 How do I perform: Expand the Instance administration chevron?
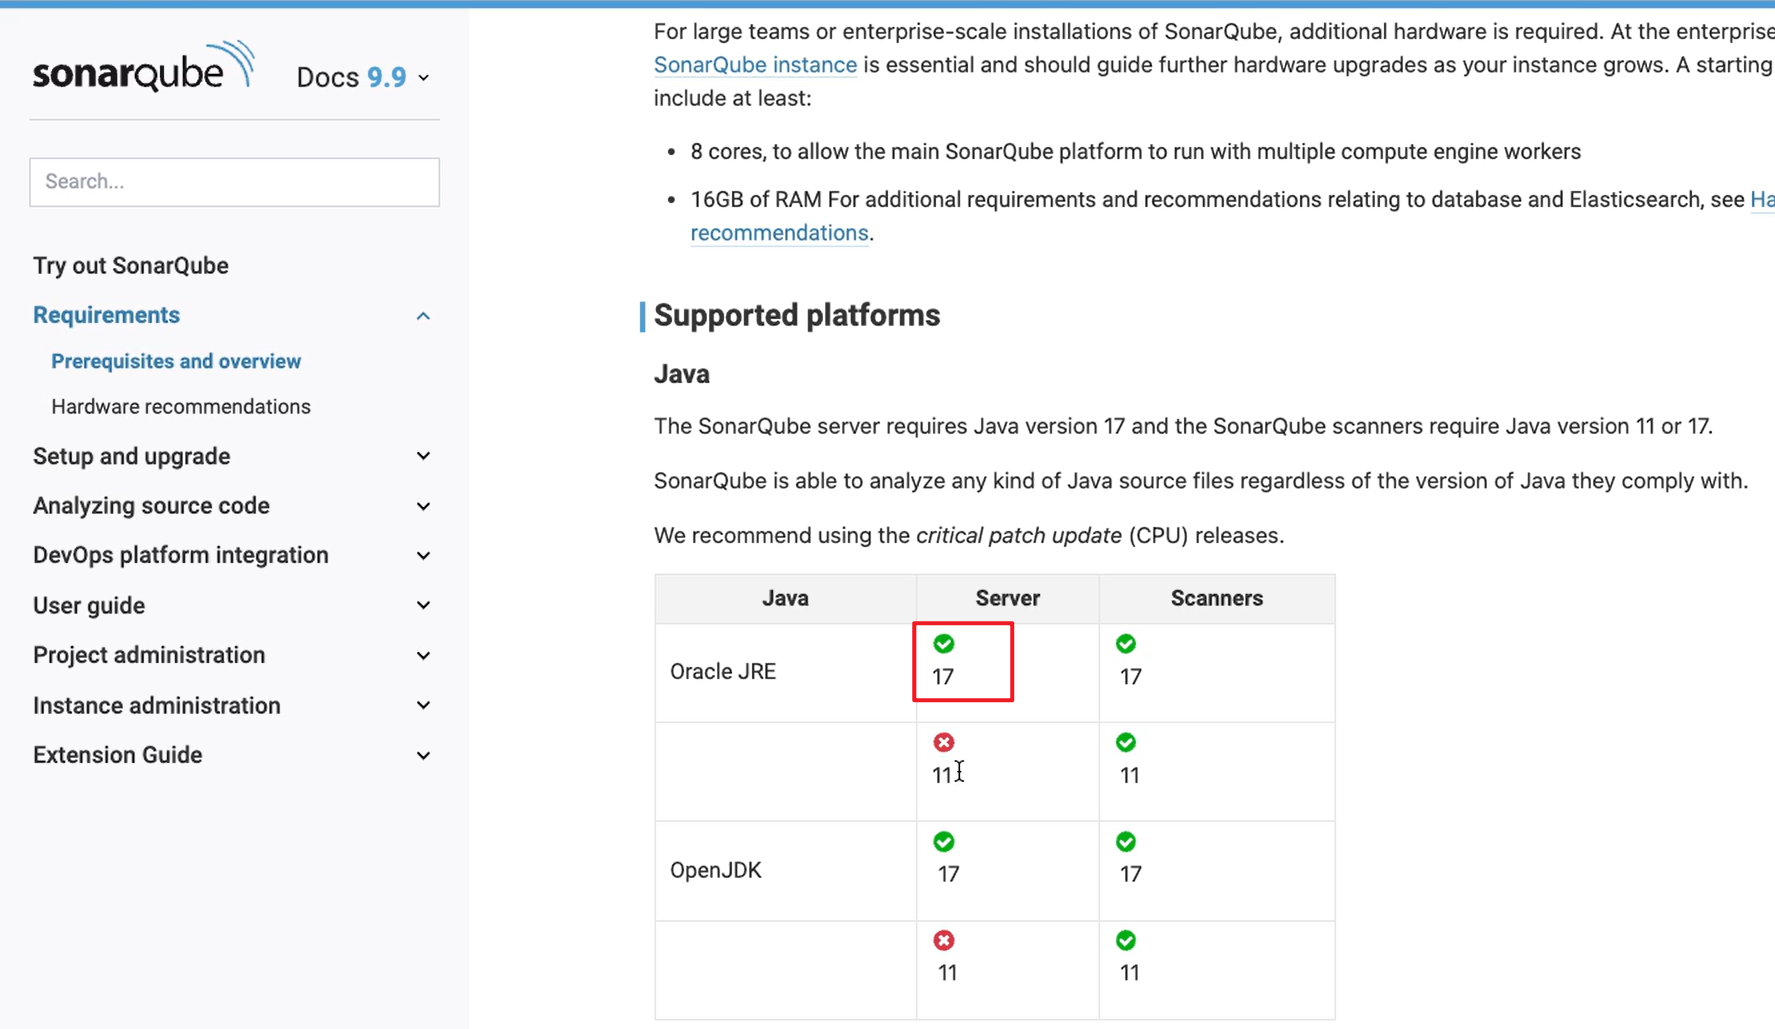[x=423, y=705]
